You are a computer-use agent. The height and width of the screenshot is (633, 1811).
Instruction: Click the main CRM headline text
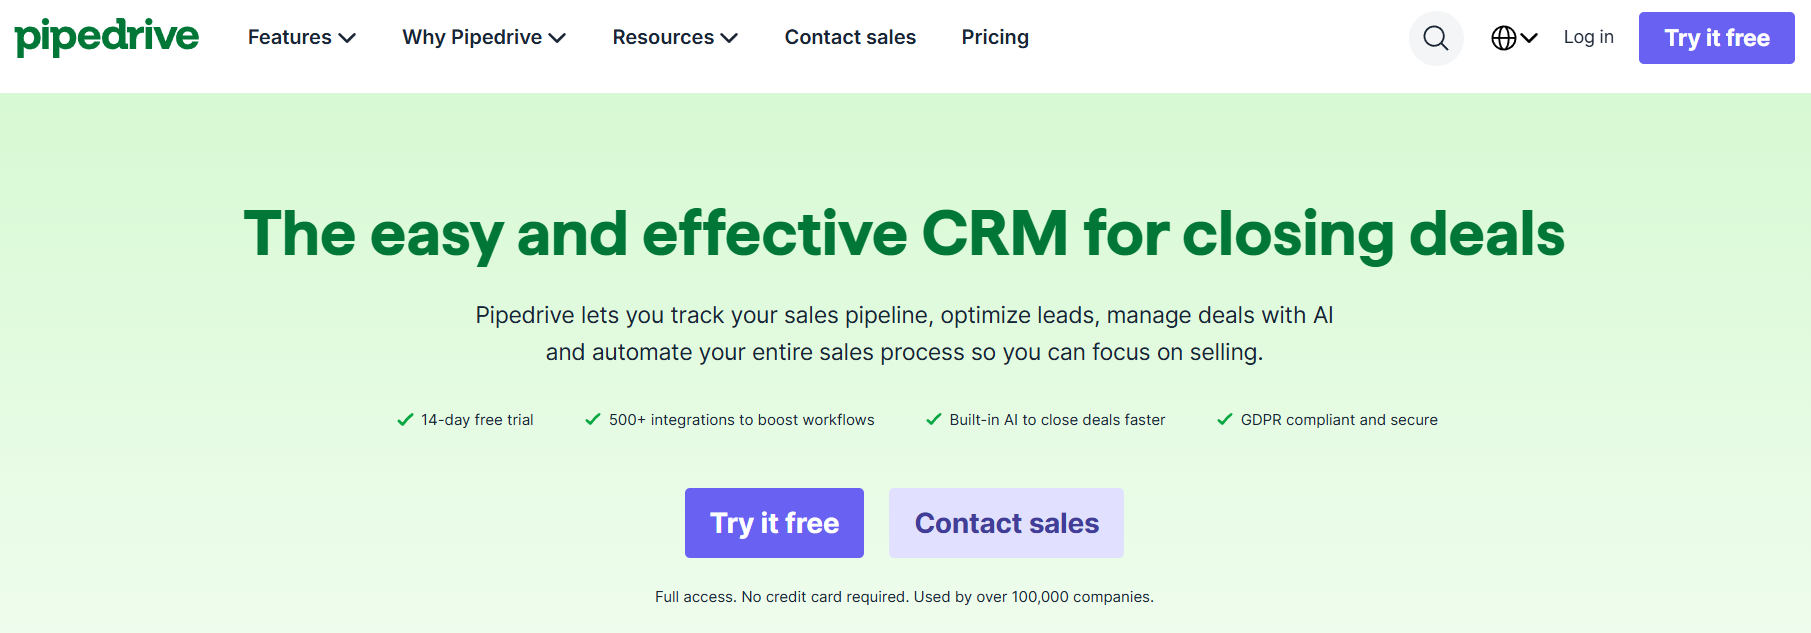point(904,234)
